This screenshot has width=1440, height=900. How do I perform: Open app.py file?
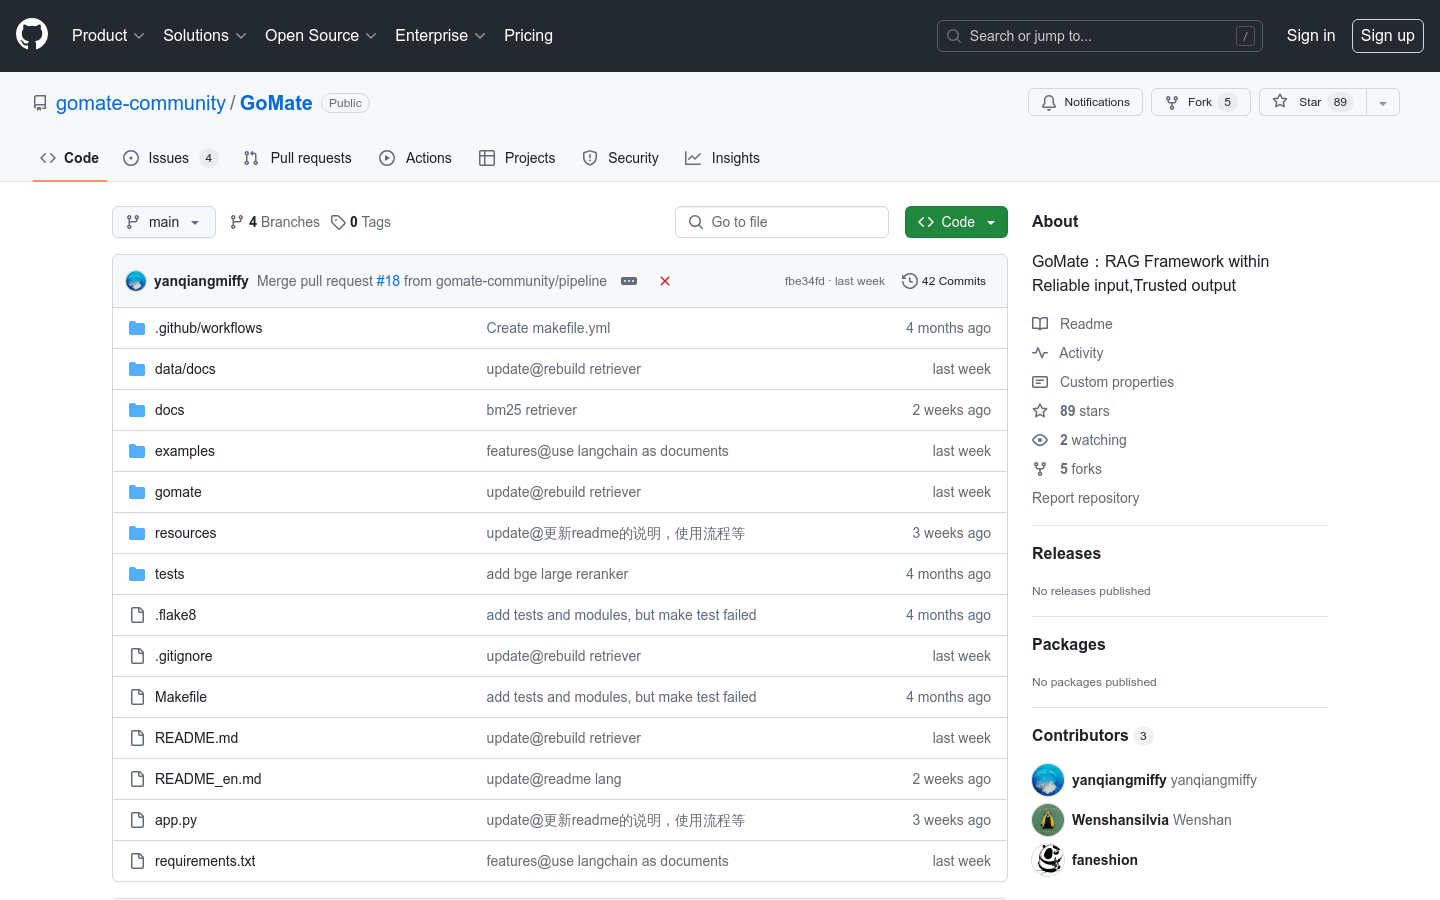pyautogui.click(x=176, y=820)
